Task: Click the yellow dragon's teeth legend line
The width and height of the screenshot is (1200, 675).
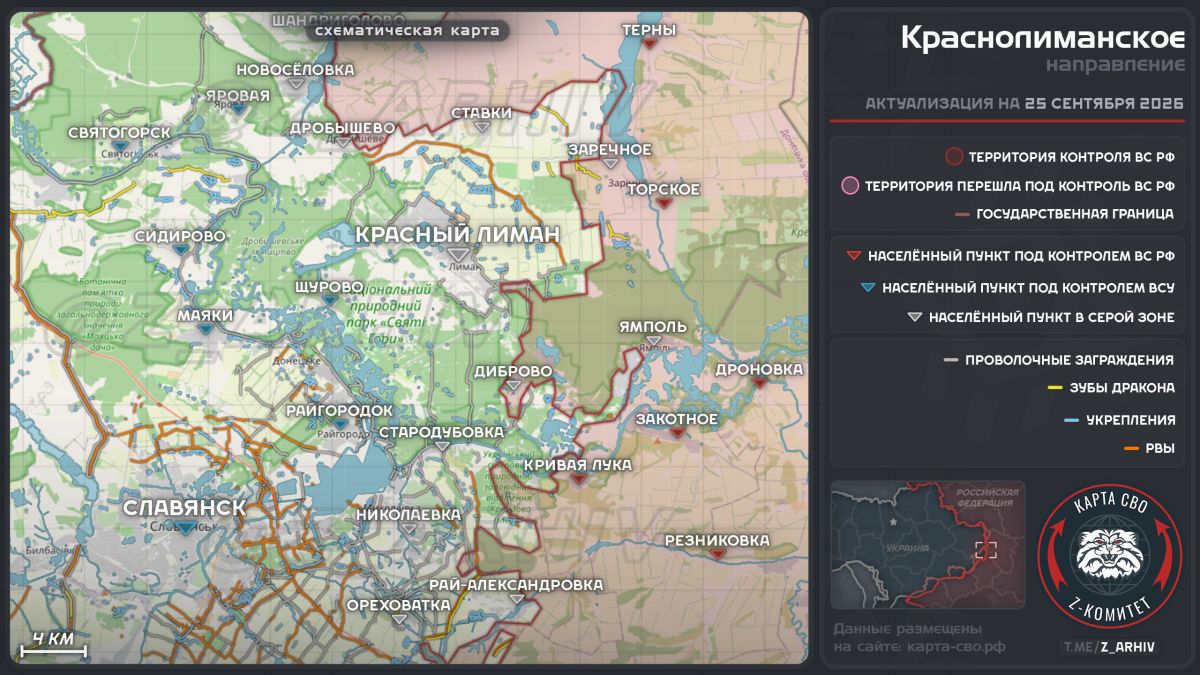Action: [1056, 388]
